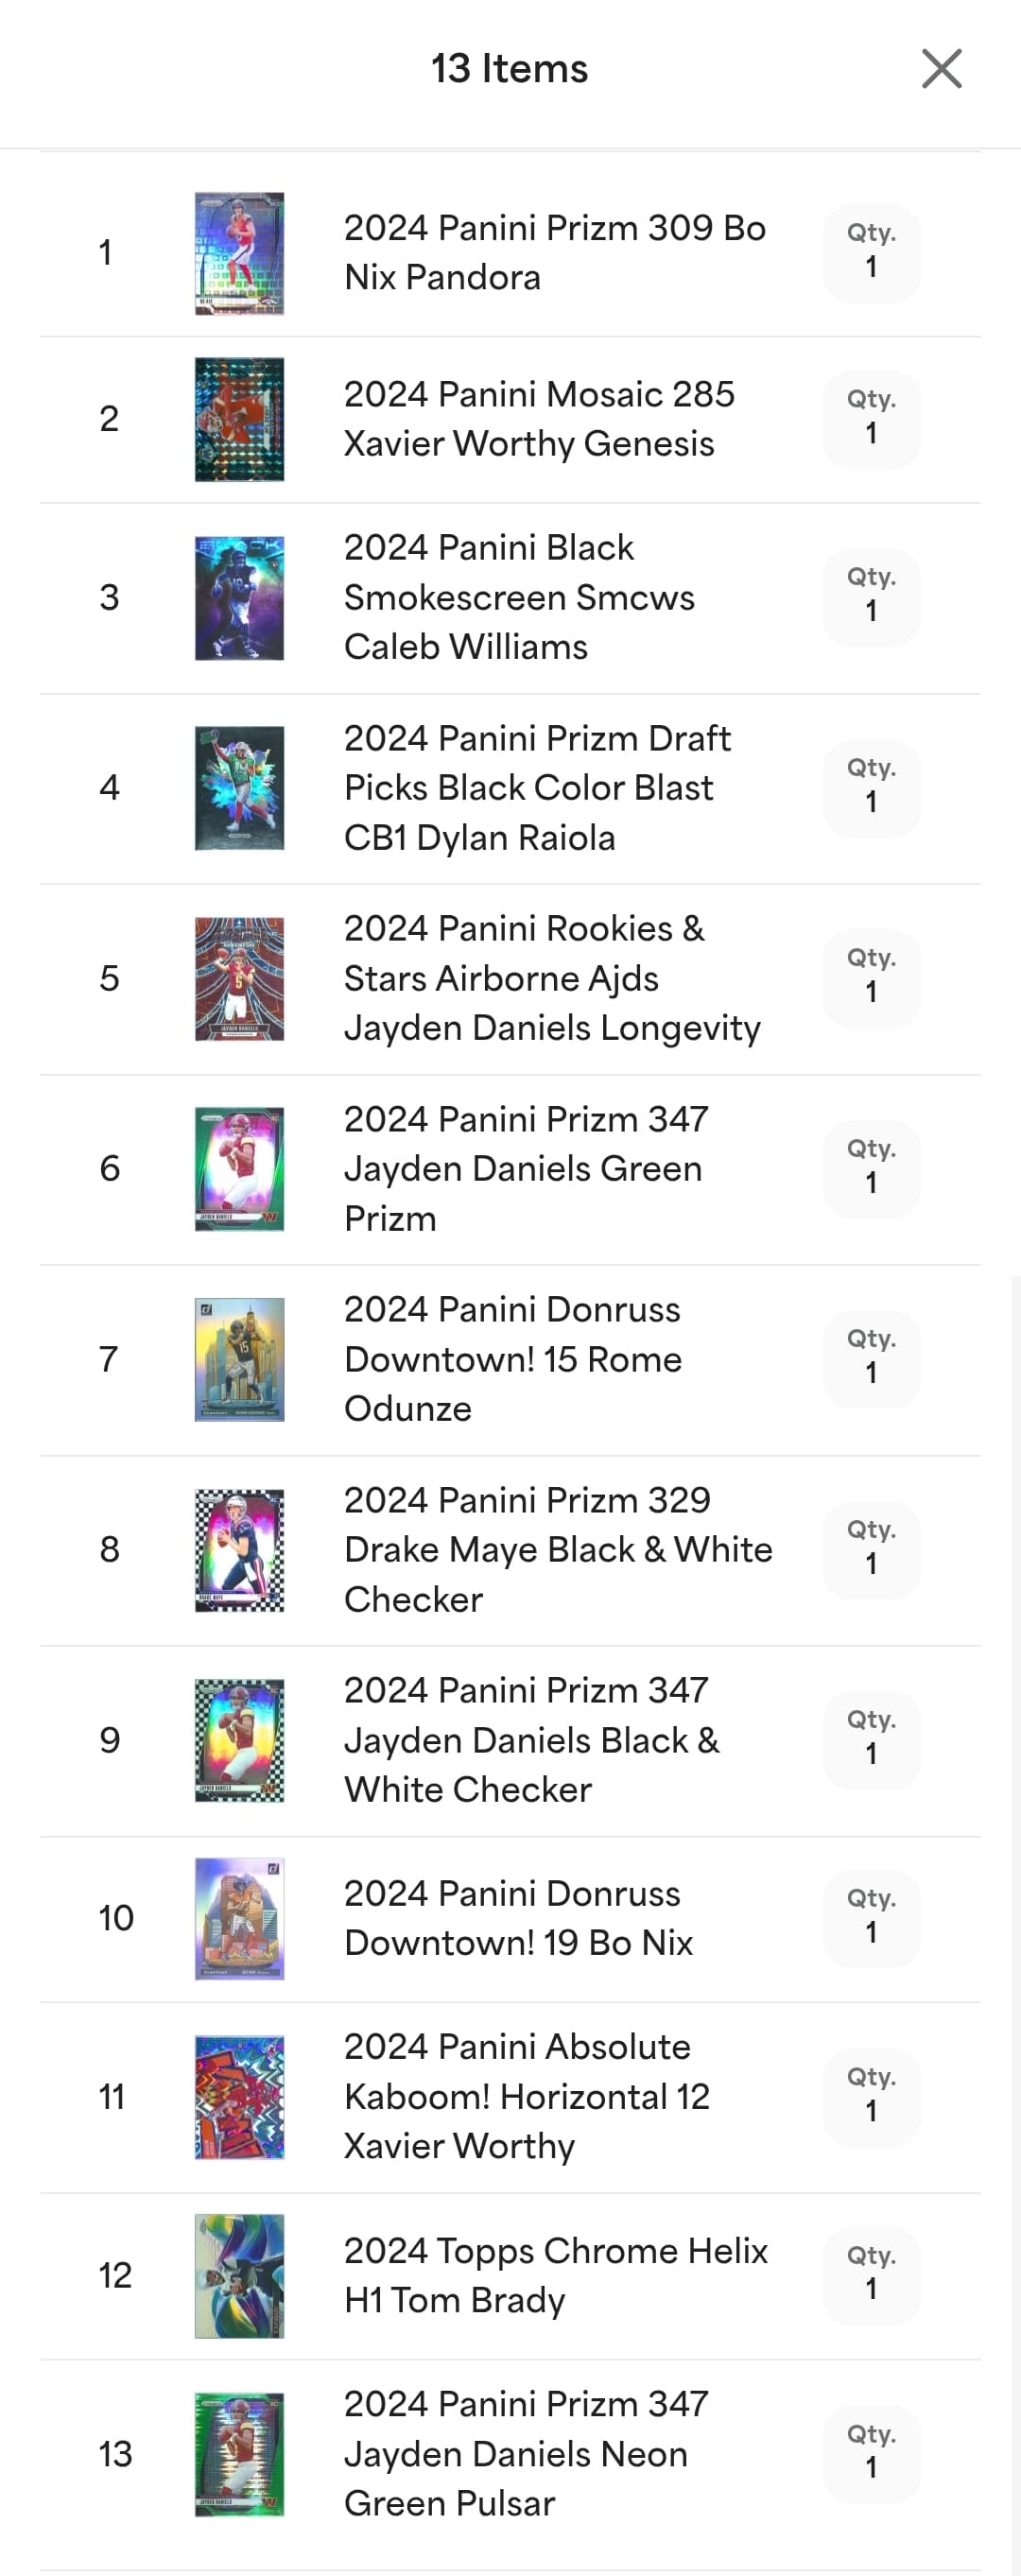Close the 13 Items list
Image resolution: width=1021 pixels, height=2576 pixels.
941,69
